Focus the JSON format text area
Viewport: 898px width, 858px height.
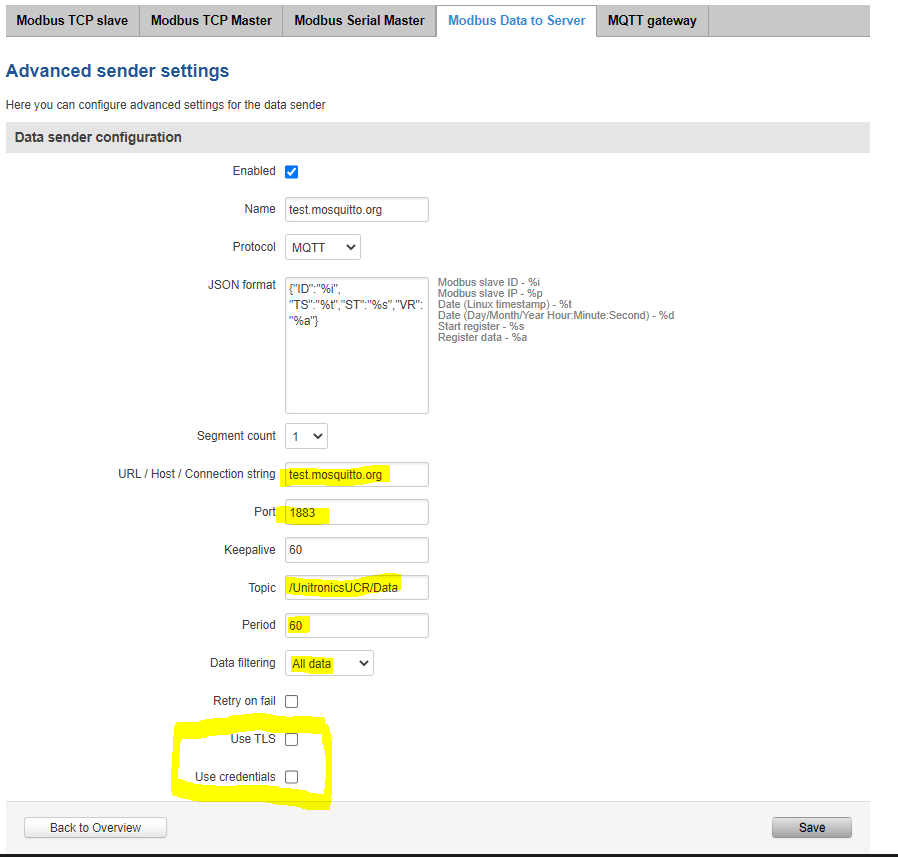click(x=356, y=345)
